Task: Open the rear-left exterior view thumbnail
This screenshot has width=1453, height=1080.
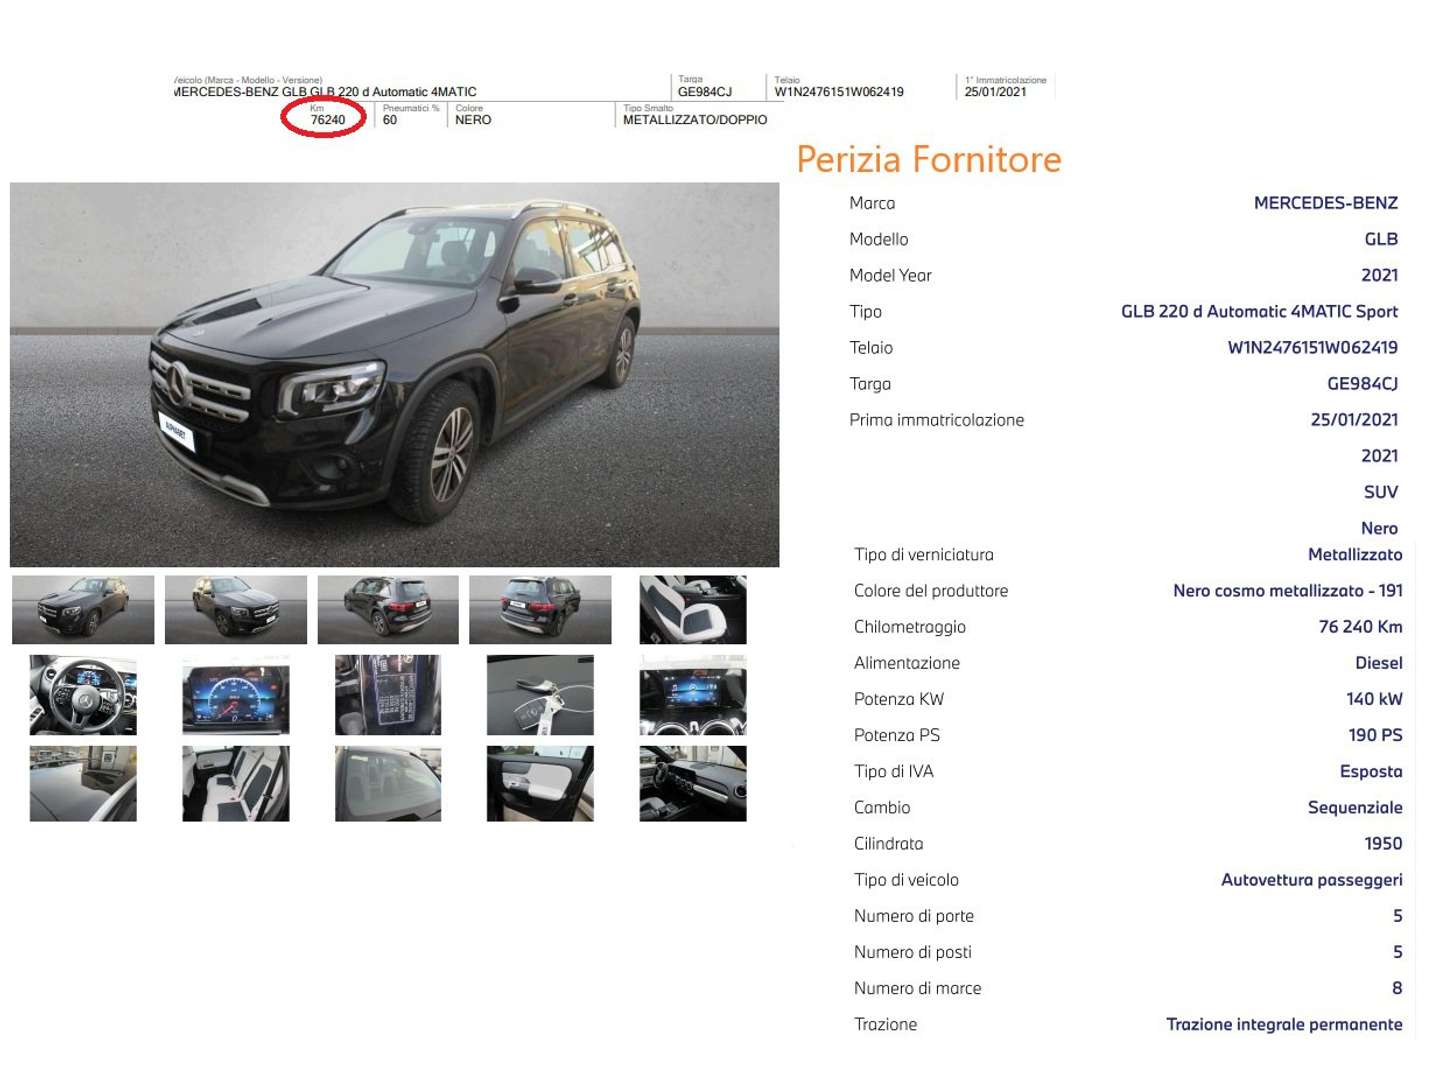Action: click(388, 609)
